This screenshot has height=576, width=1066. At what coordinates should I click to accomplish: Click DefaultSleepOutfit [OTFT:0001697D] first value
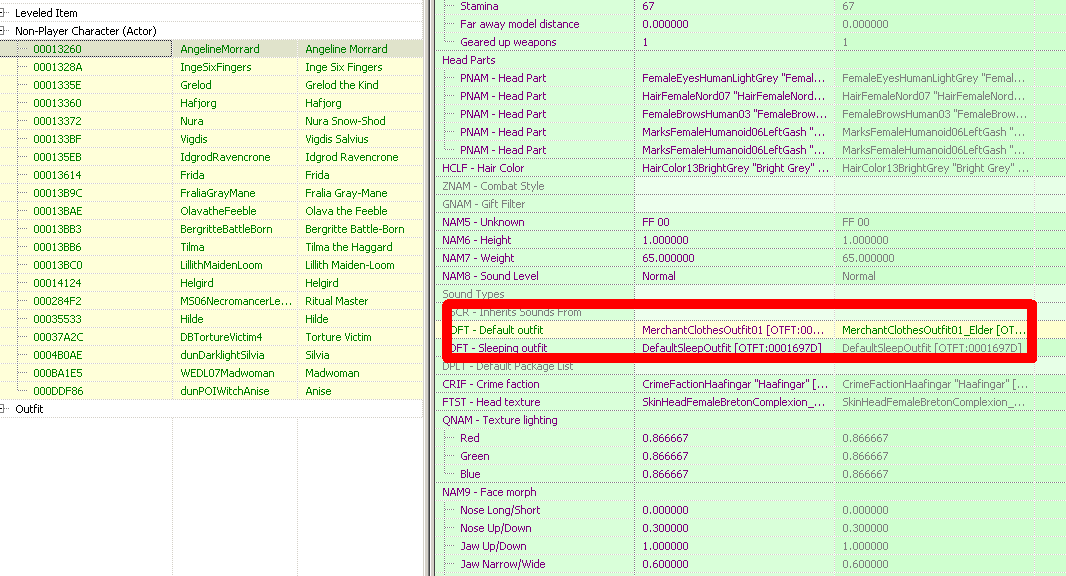point(732,348)
